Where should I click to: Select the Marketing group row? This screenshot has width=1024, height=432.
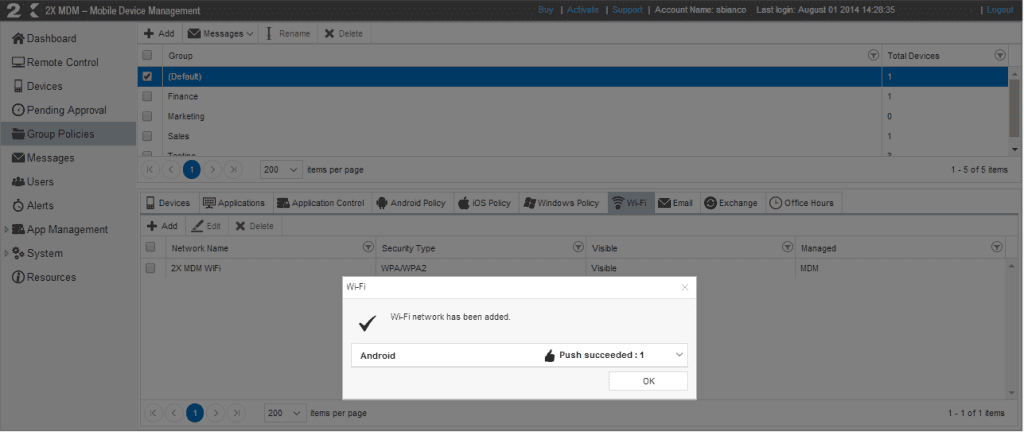tap(573, 116)
